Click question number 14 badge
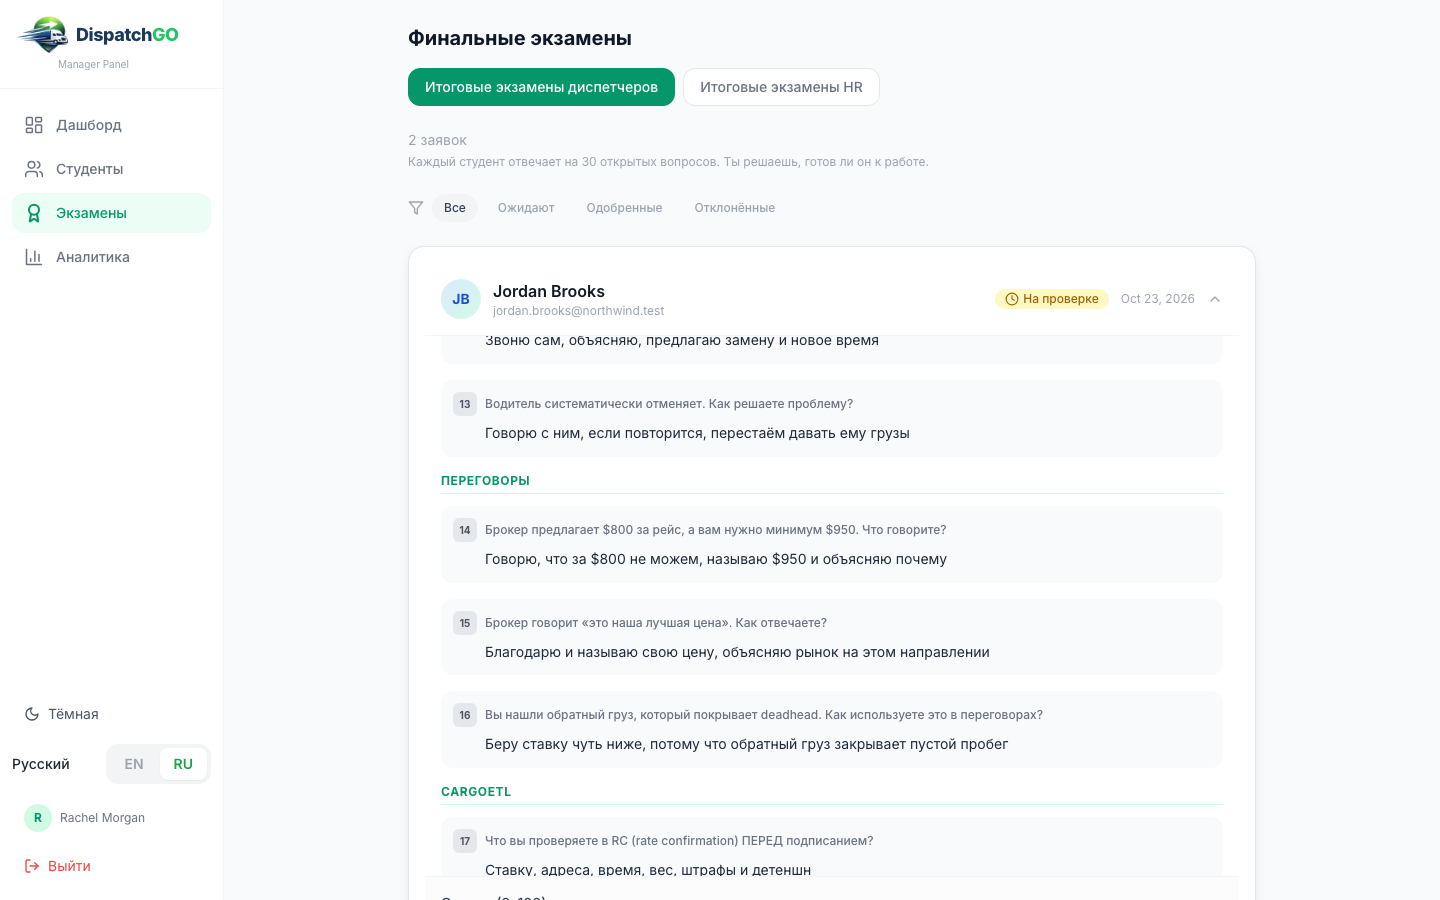1440x900 pixels. click(x=465, y=530)
